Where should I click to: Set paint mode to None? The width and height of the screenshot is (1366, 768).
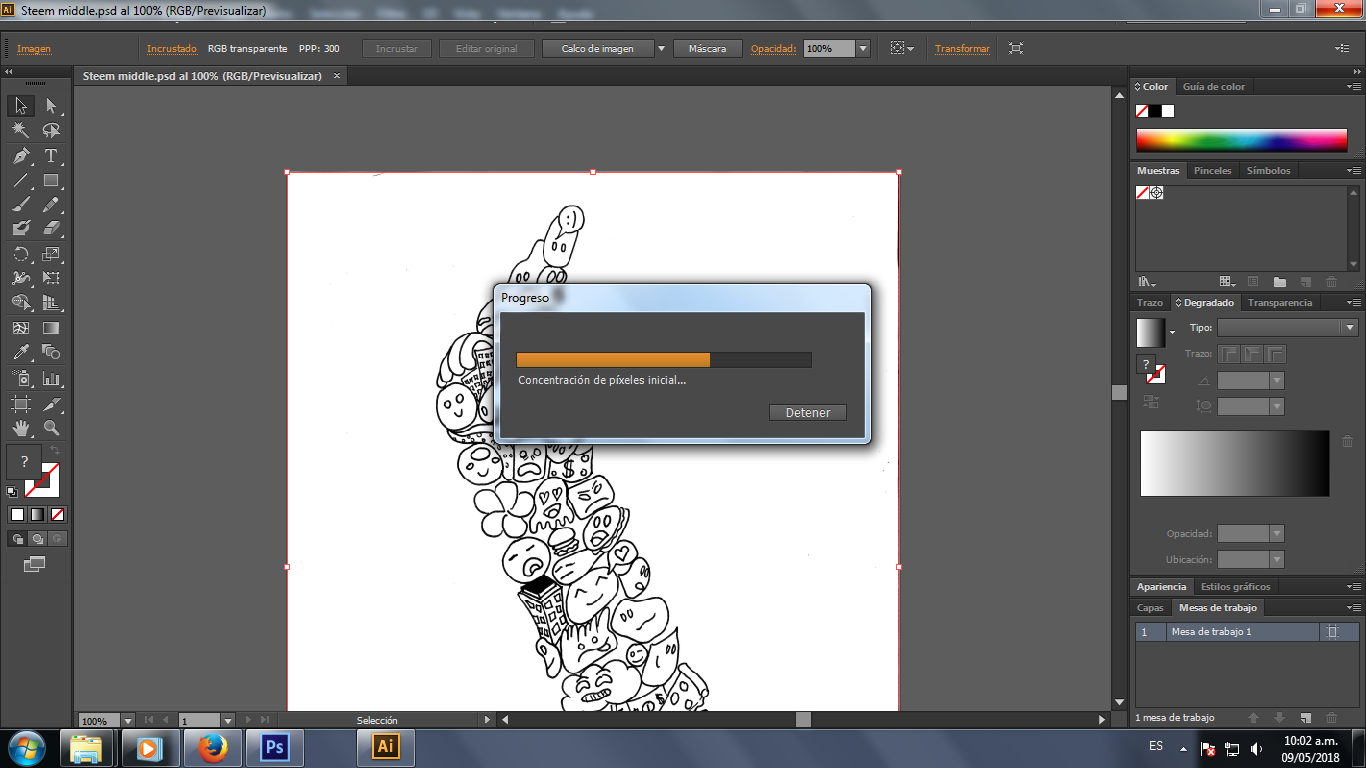tap(57, 515)
